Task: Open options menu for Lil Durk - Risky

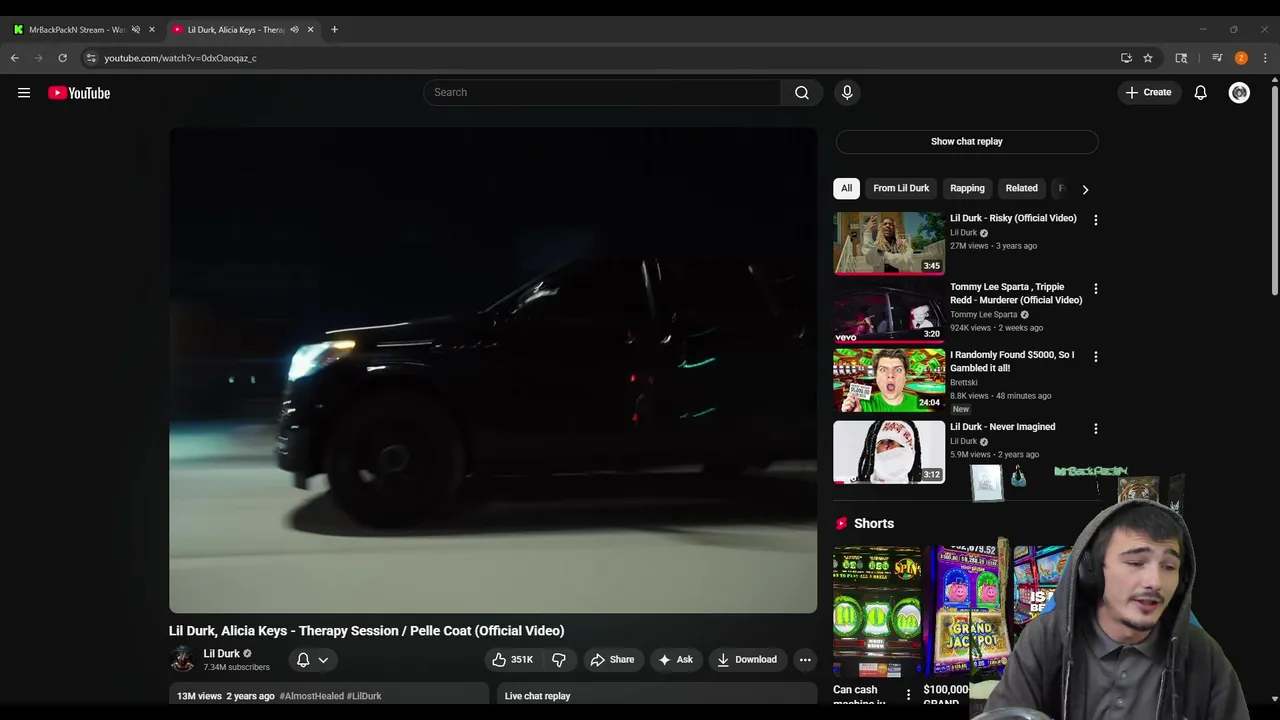Action: (x=1095, y=220)
